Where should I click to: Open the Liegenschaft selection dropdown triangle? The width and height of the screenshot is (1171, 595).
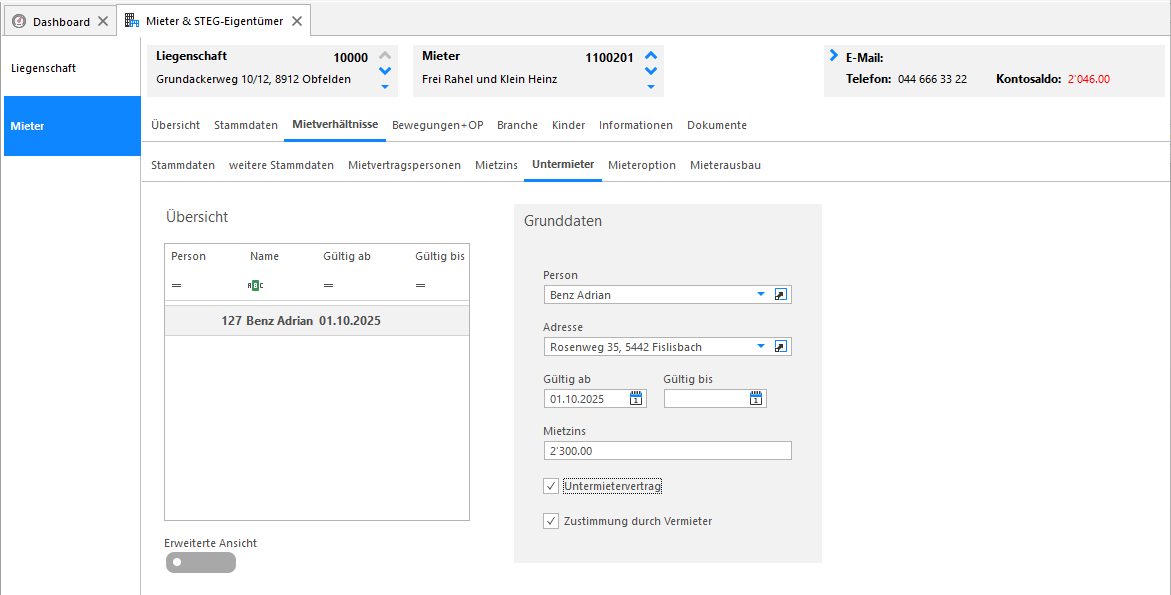tap(385, 87)
